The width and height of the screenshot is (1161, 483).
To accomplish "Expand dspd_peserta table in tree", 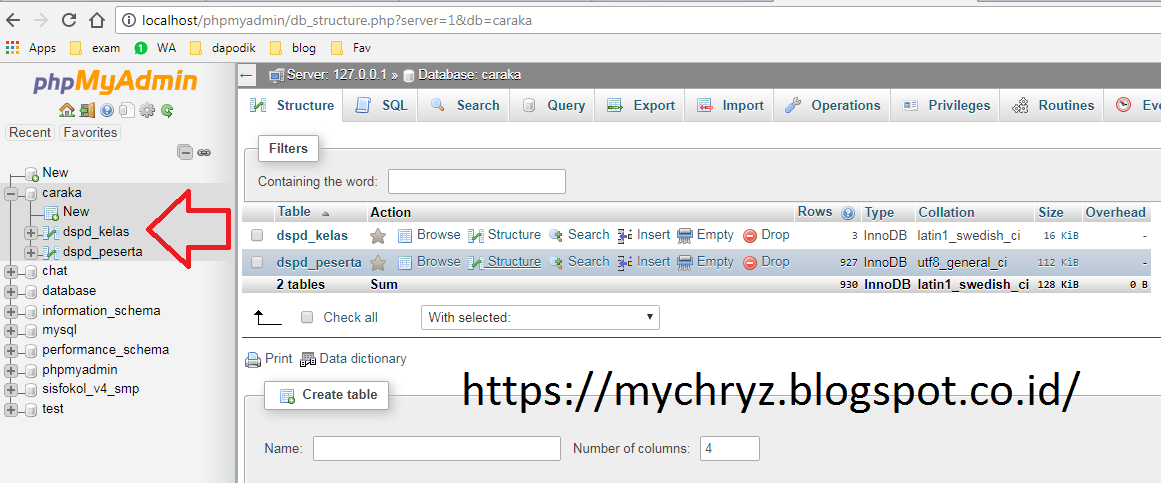I will [x=30, y=253].
